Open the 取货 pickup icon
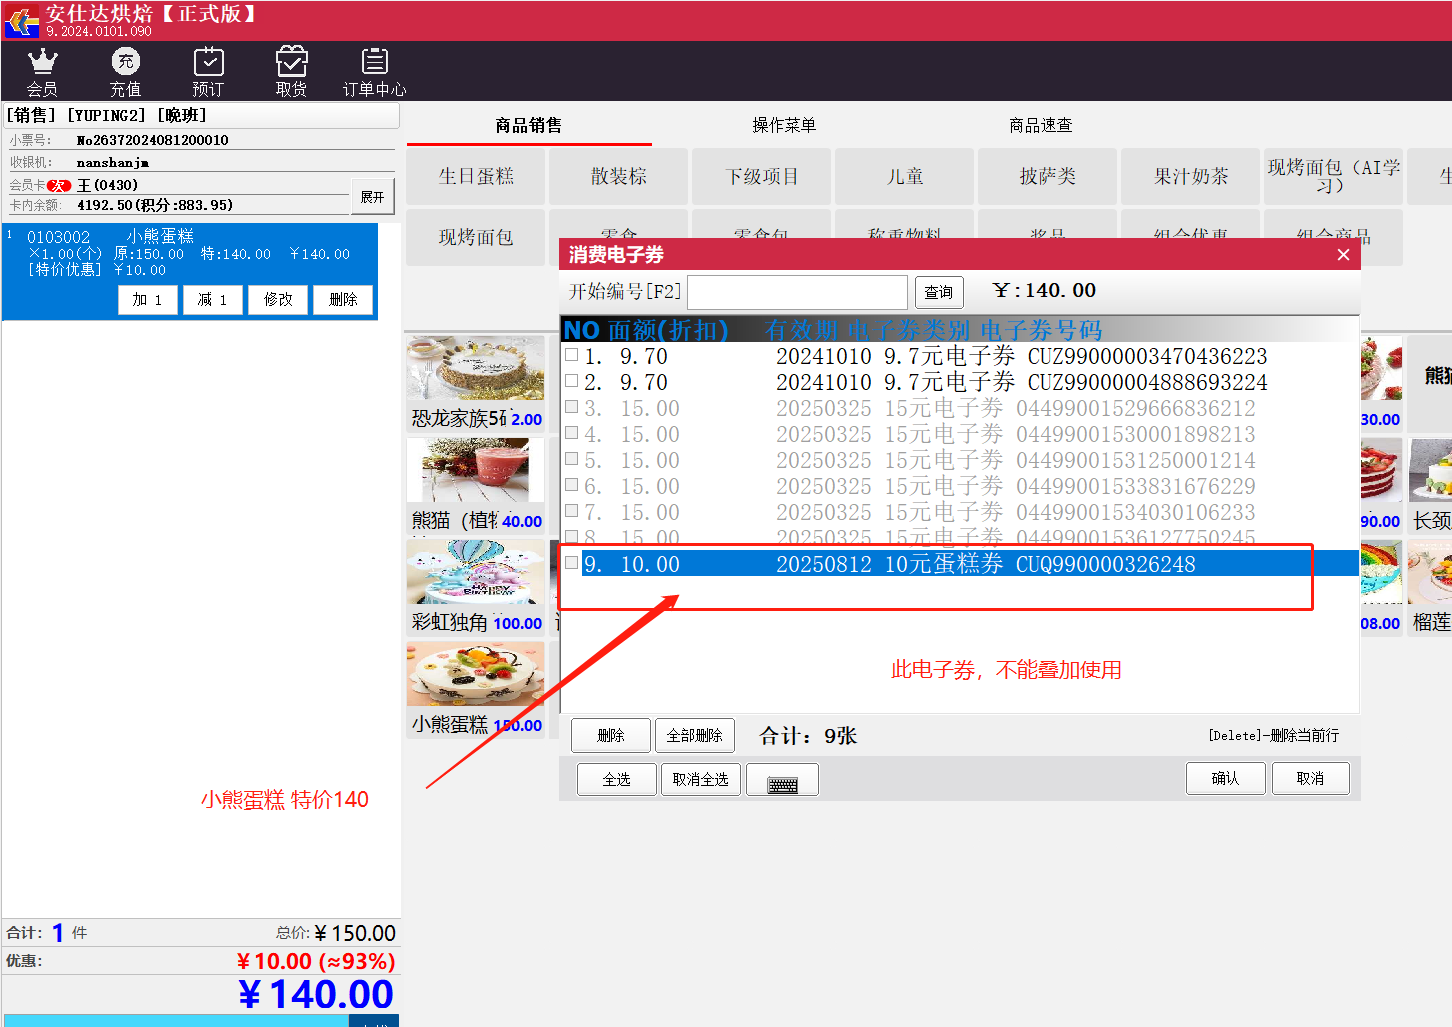 click(x=291, y=72)
